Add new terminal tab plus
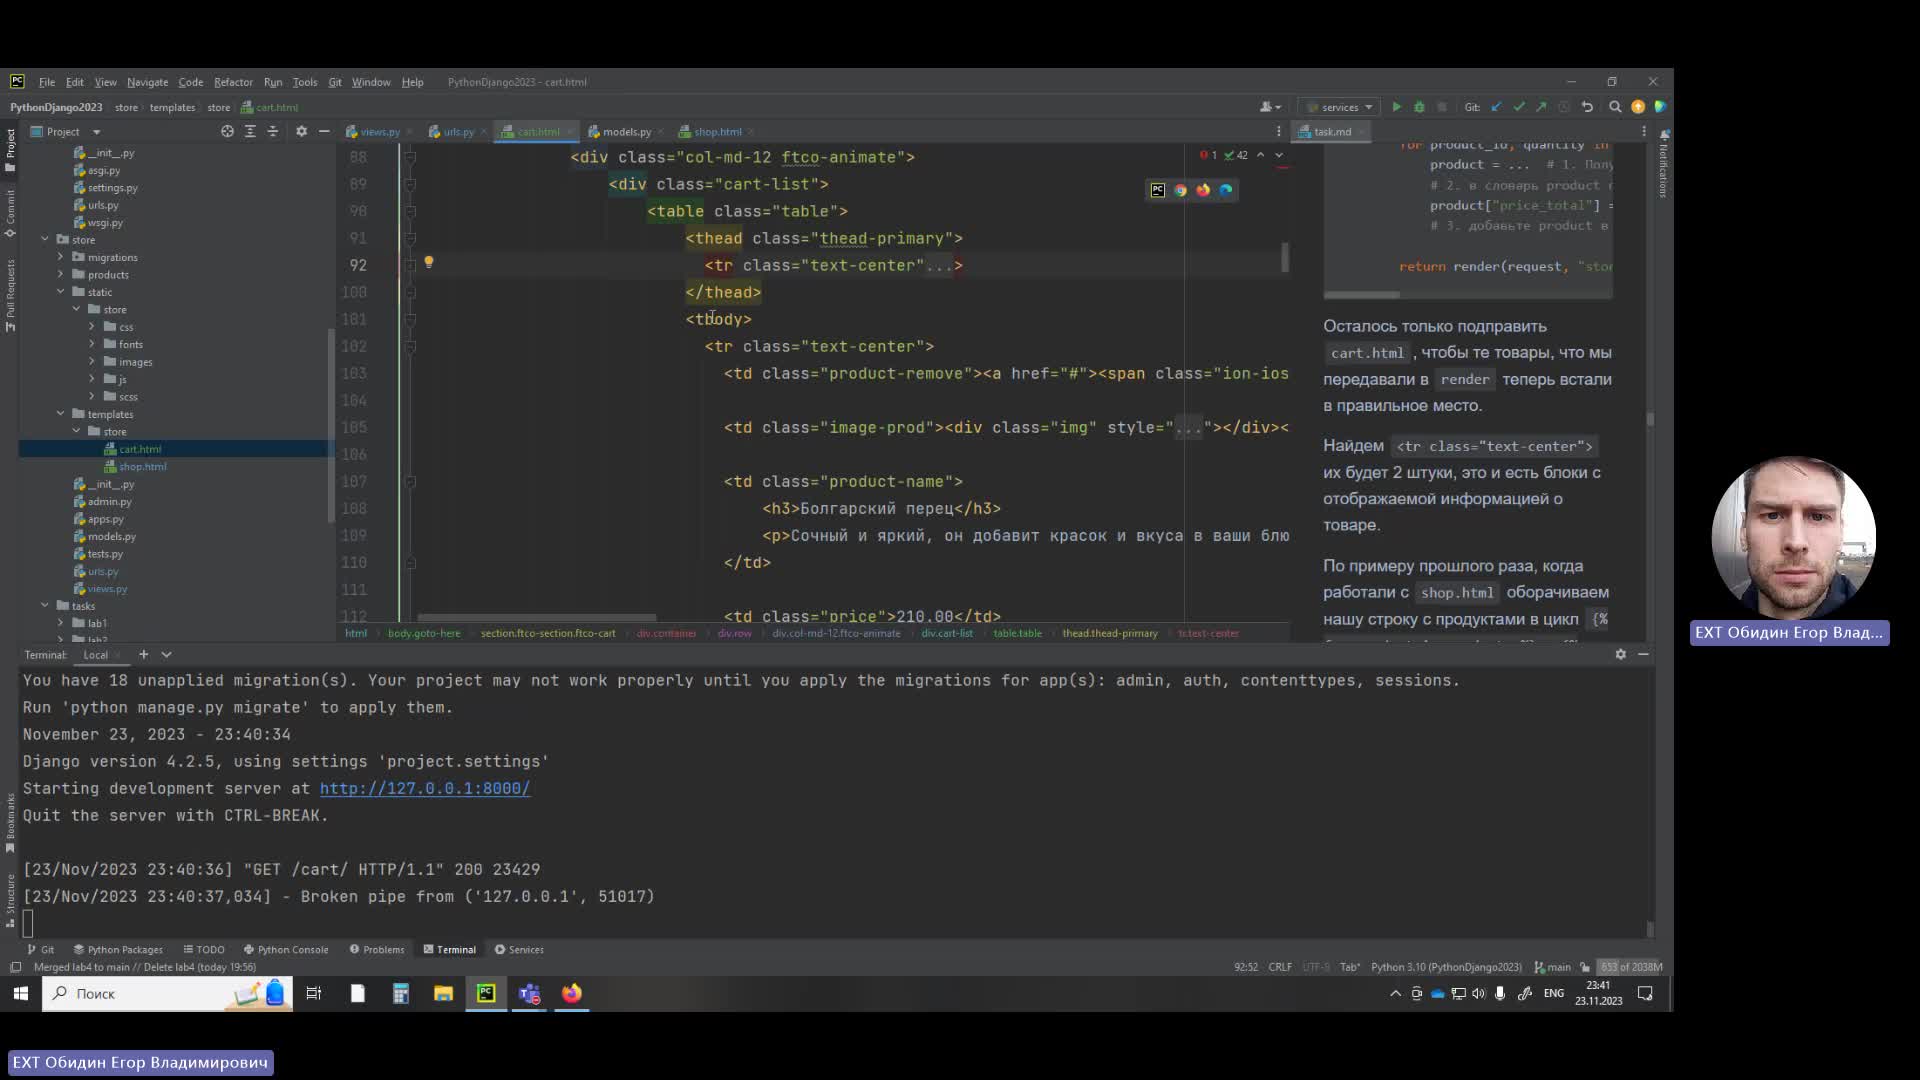 143,654
